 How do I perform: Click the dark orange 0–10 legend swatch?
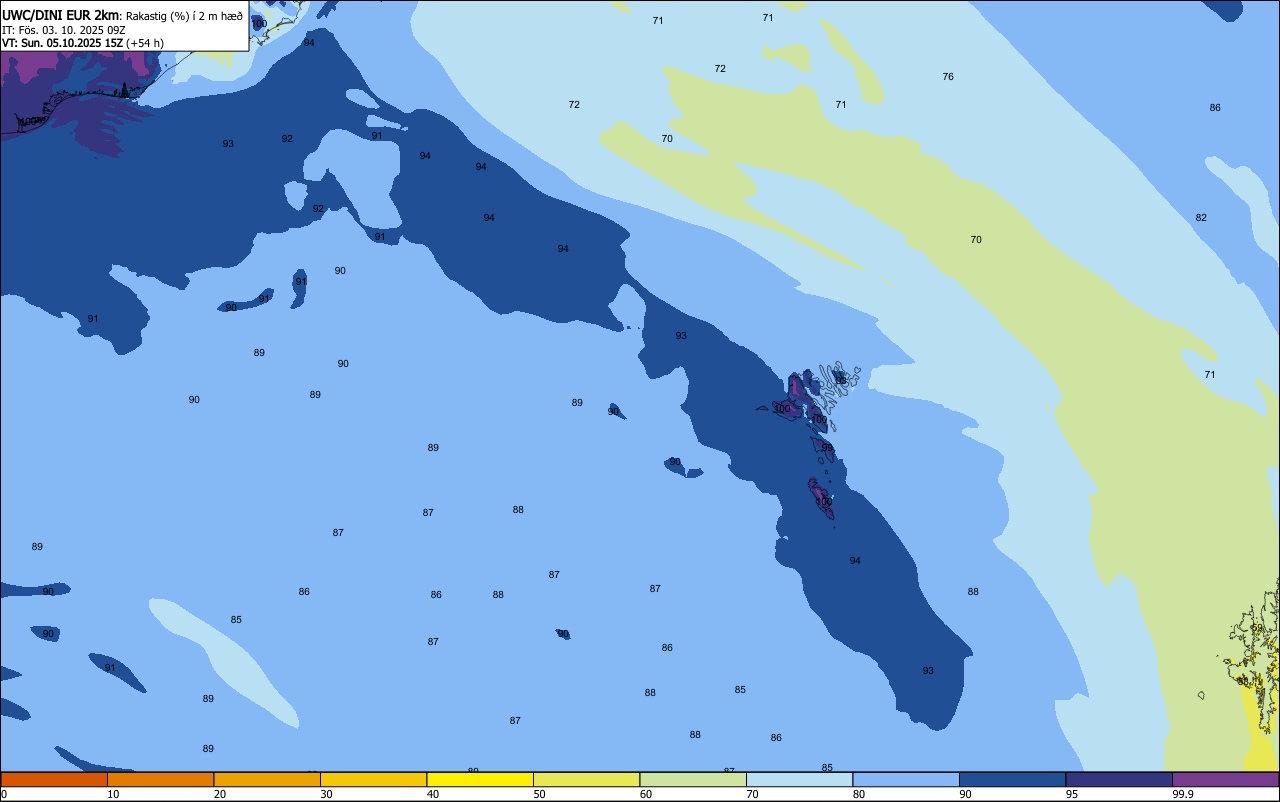pyautogui.click(x=54, y=779)
